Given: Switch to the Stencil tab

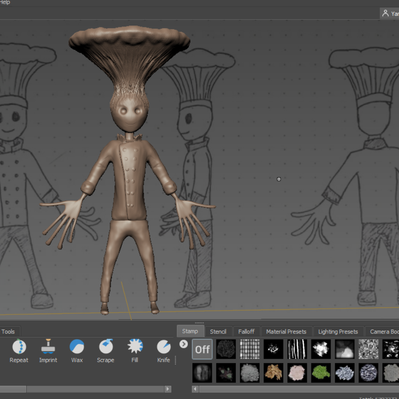Looking at the screenshot, I should (218, 331).
